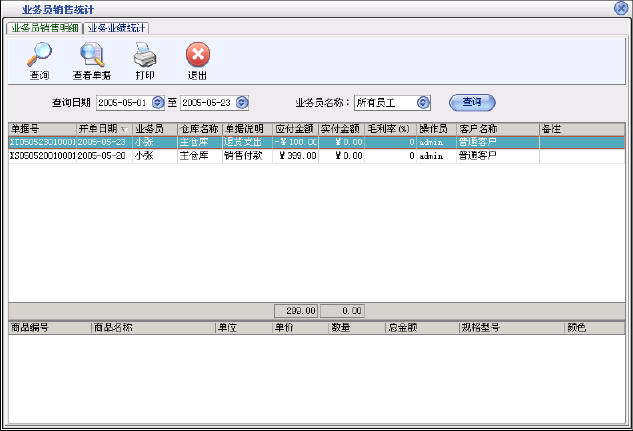
Task: Switch to the 业务业绩统计 tab
Action: click(x=116, y=28)
